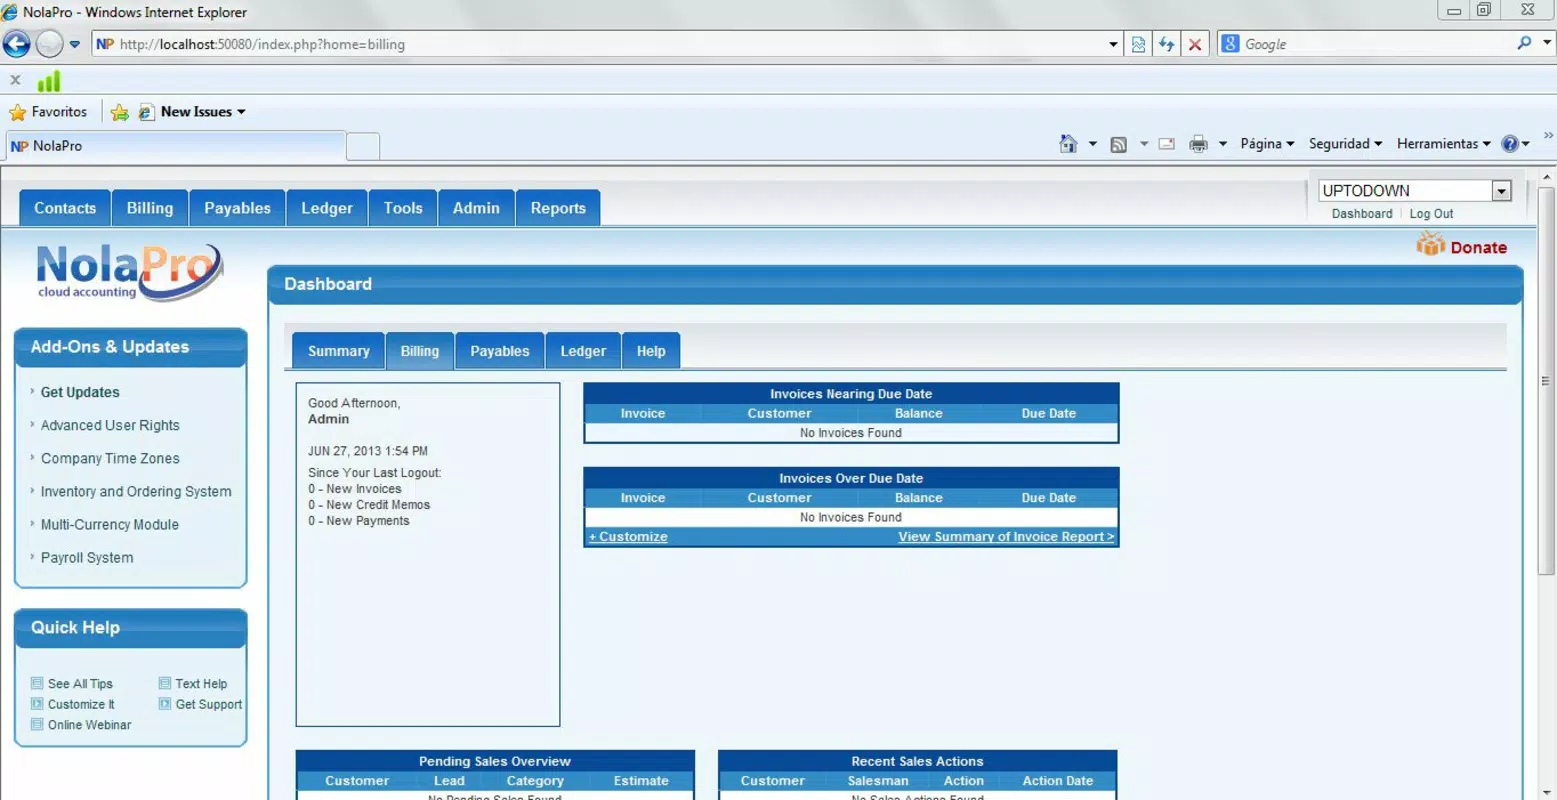Click the blue Help question mark icon

pyautogui.click(x=1510, y=144)
